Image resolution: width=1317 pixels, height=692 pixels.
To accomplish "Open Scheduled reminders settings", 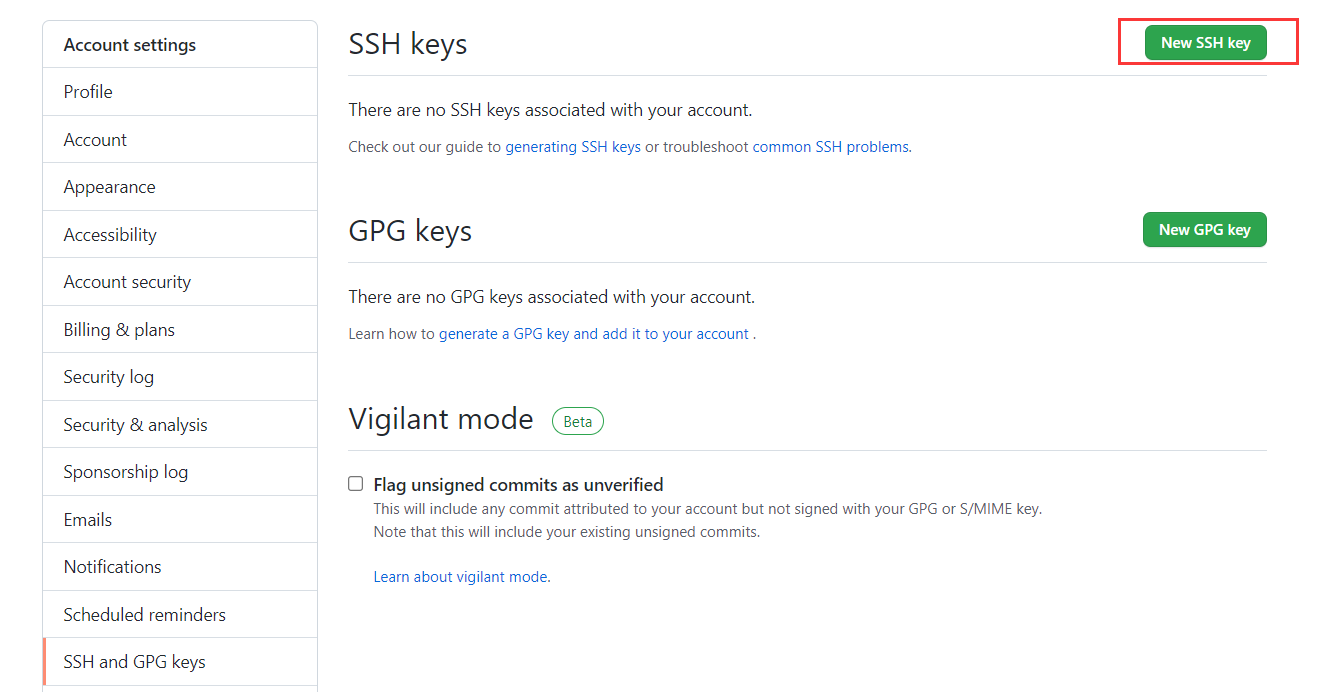I will coord(144,615).
